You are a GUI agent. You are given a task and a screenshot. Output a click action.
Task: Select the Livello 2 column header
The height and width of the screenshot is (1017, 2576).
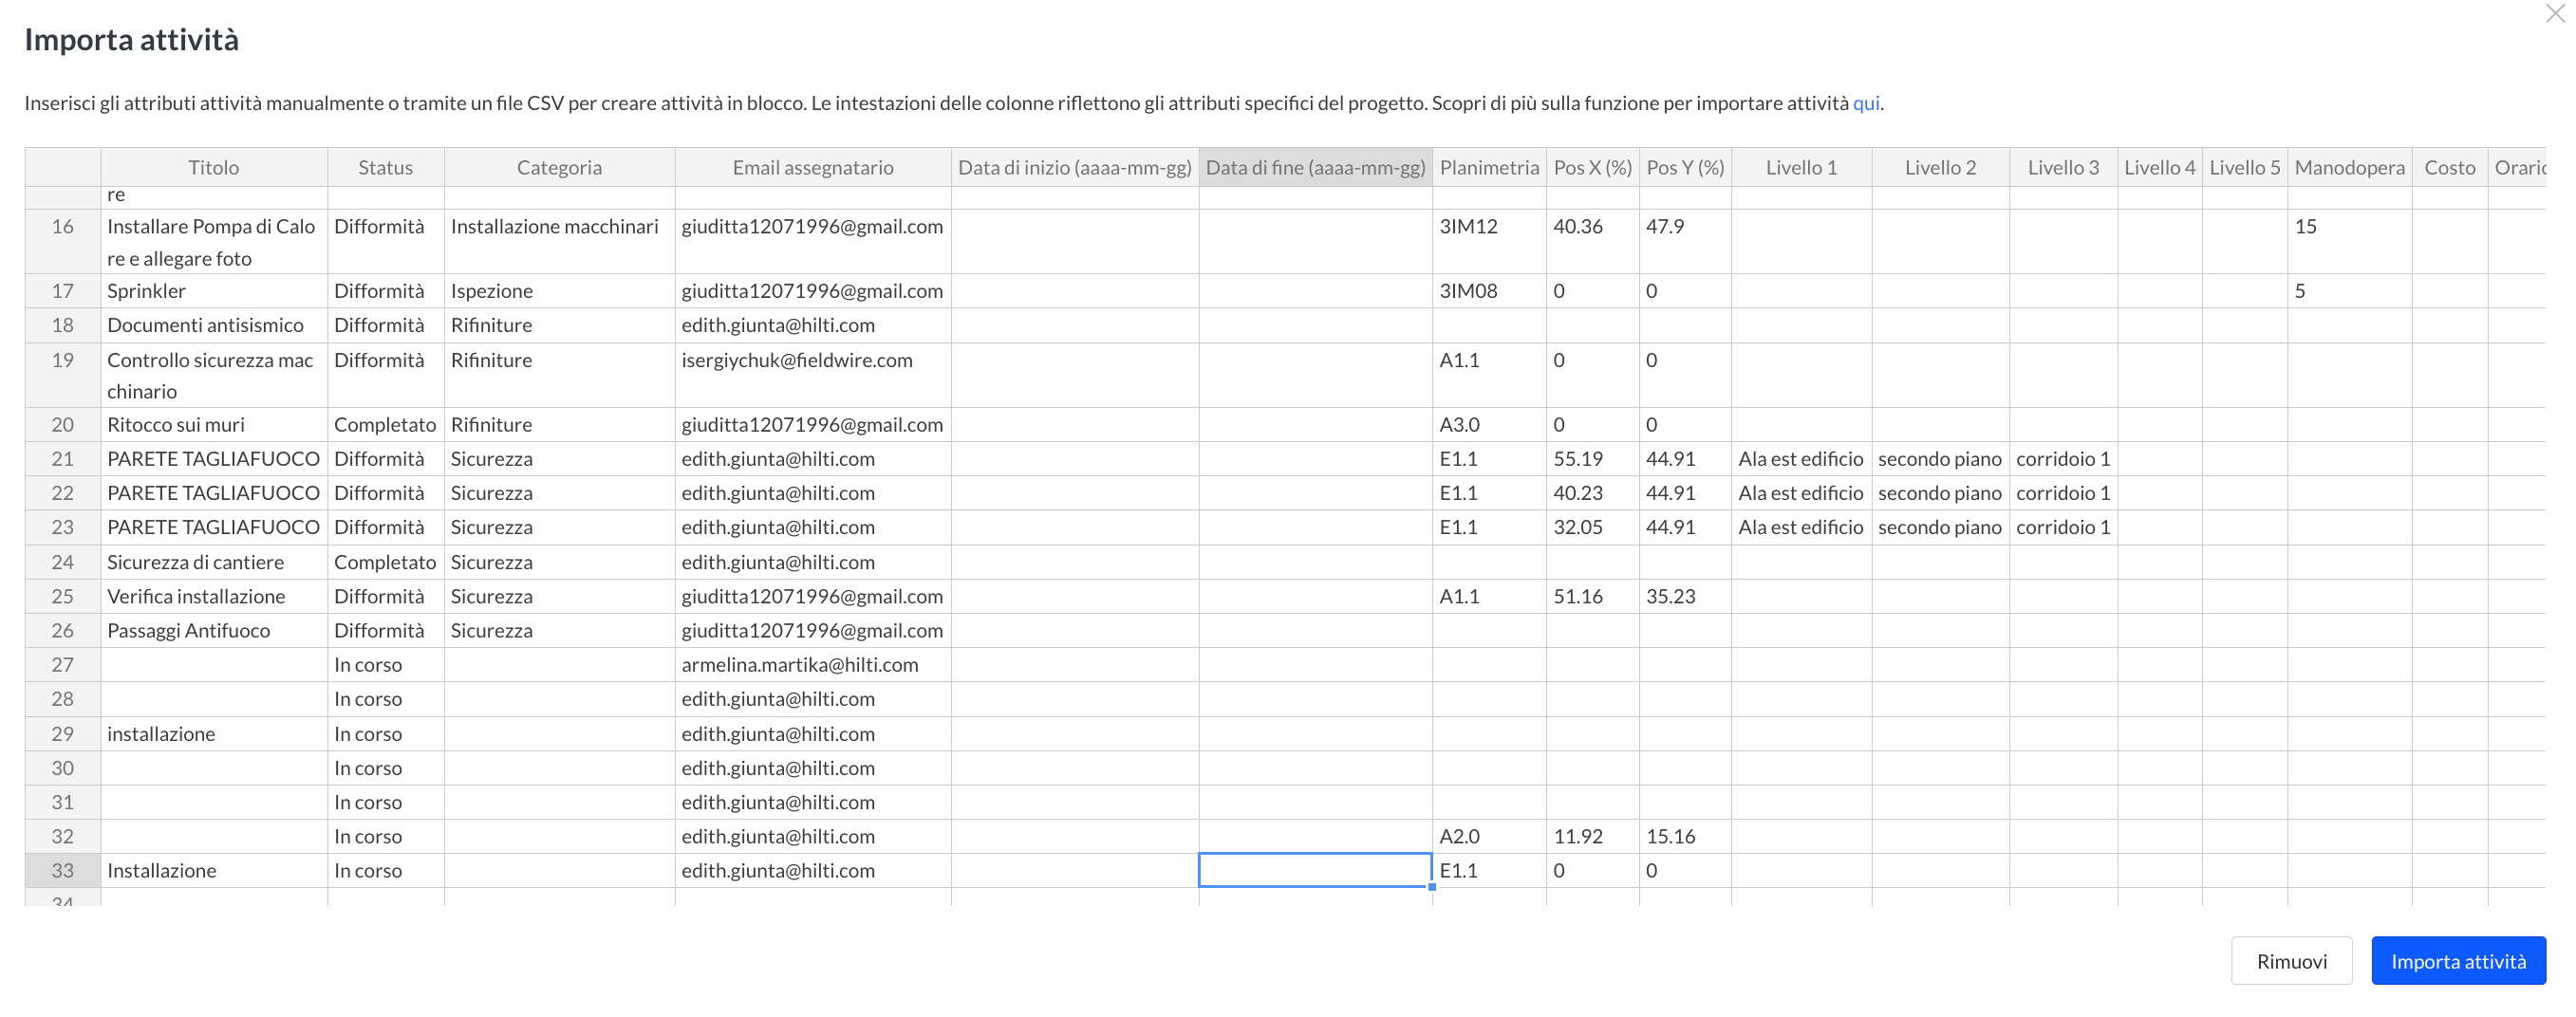[1940, 167]
